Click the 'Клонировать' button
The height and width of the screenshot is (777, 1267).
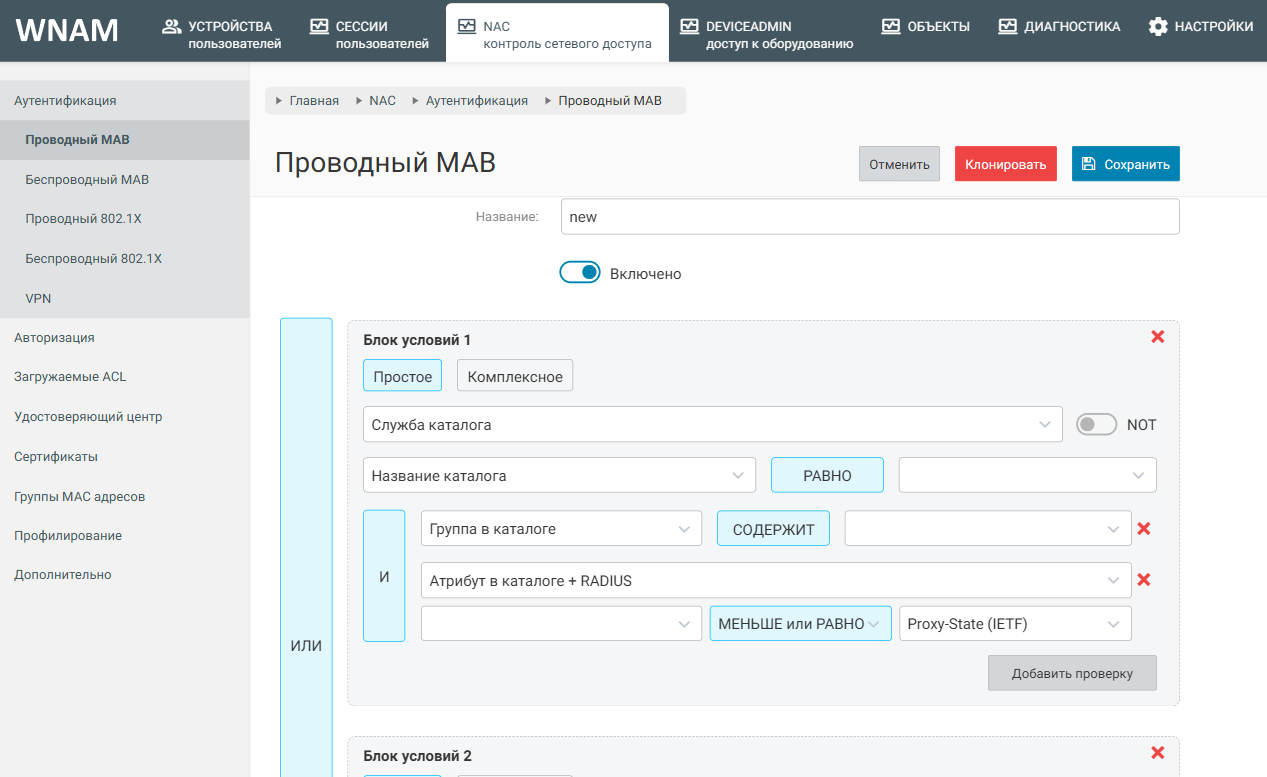click(1005, 164)
